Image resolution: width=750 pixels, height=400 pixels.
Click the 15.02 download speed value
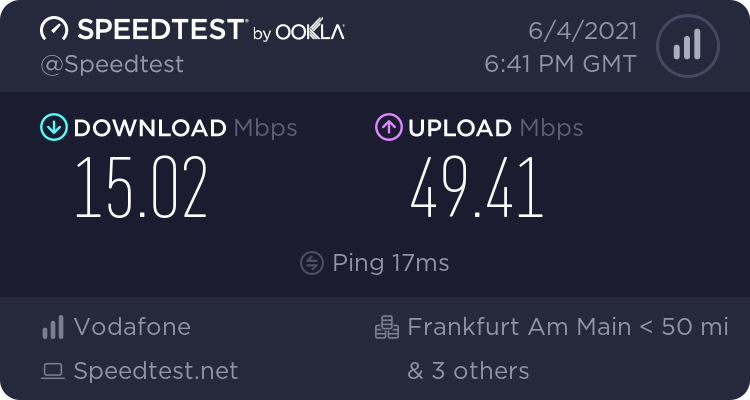(x=142, y=190)
